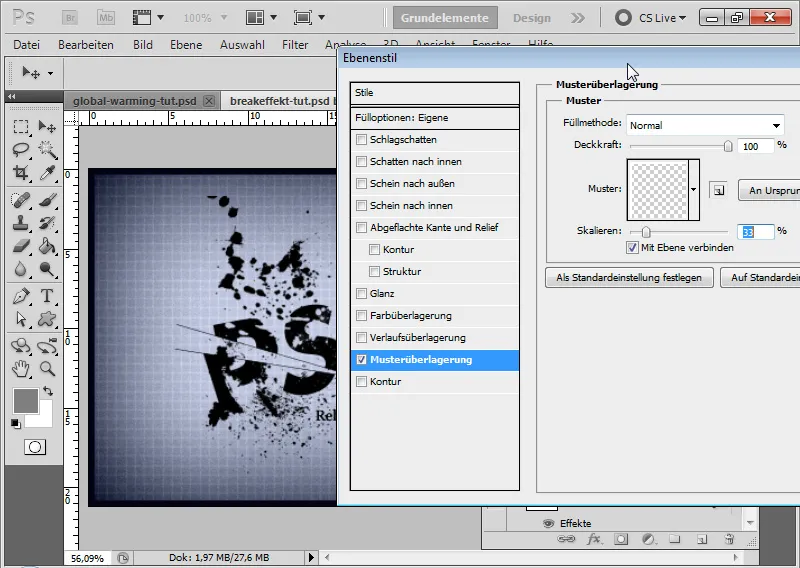Select the Clone Stamp tool

coord(21,223)
